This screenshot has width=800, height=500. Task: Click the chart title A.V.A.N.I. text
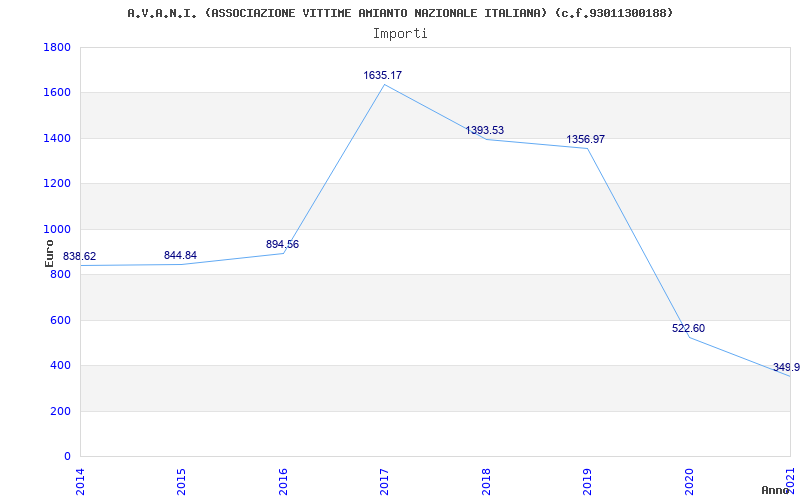pos(400,13)
